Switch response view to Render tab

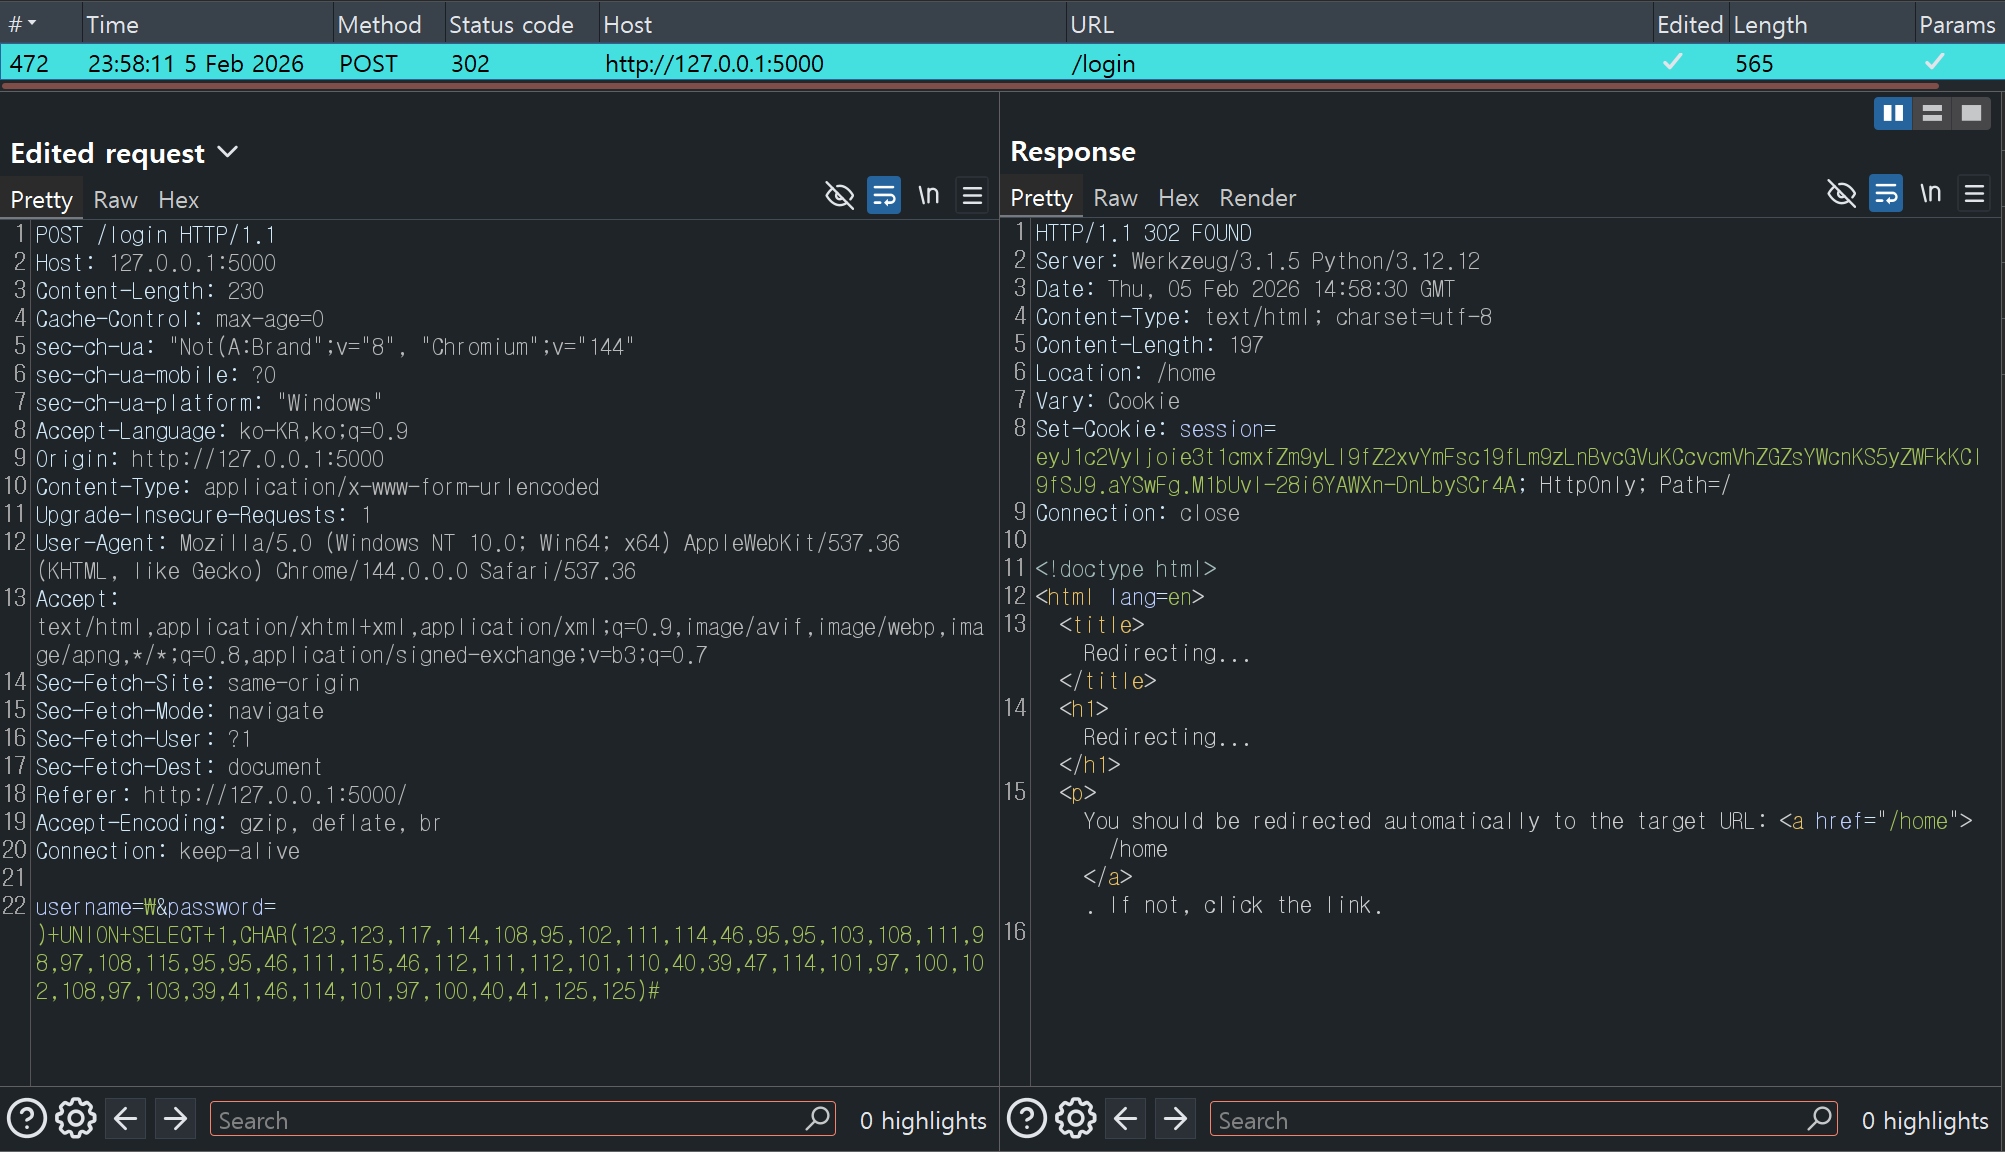[x=1257, y=198]
